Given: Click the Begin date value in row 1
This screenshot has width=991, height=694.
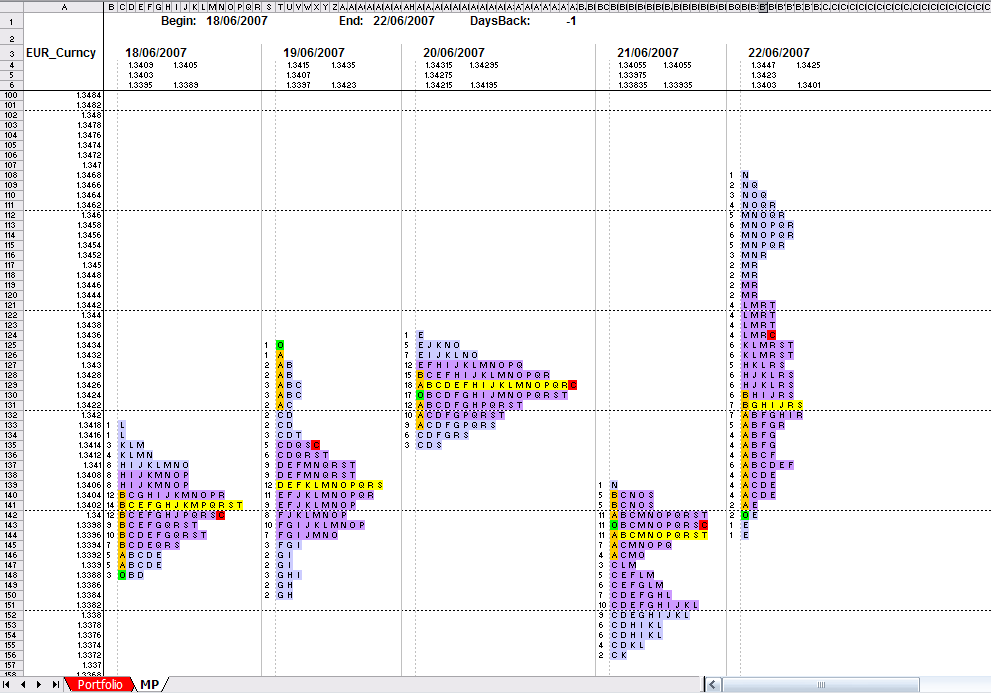Looking at the screenshot, I should pyautogui.click(x=237, y=21).
